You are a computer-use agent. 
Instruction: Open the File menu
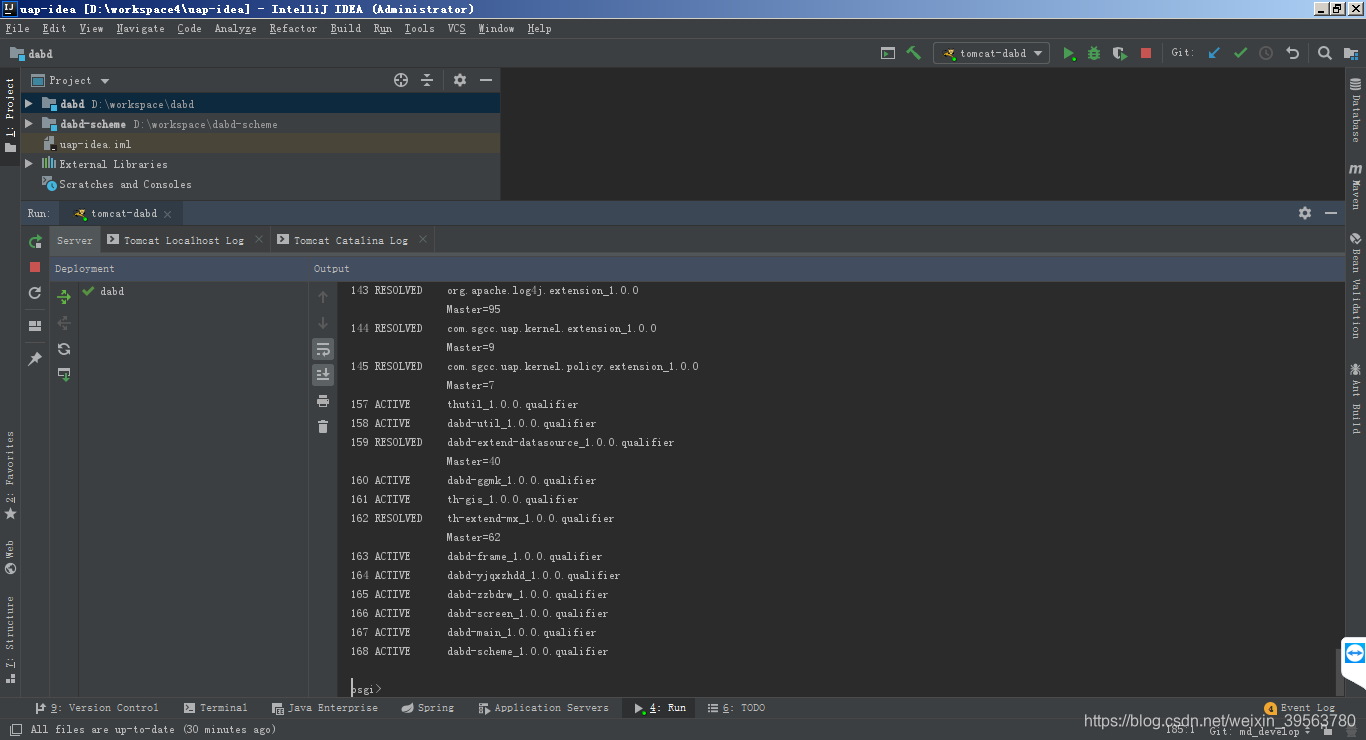tap(17, 28)
